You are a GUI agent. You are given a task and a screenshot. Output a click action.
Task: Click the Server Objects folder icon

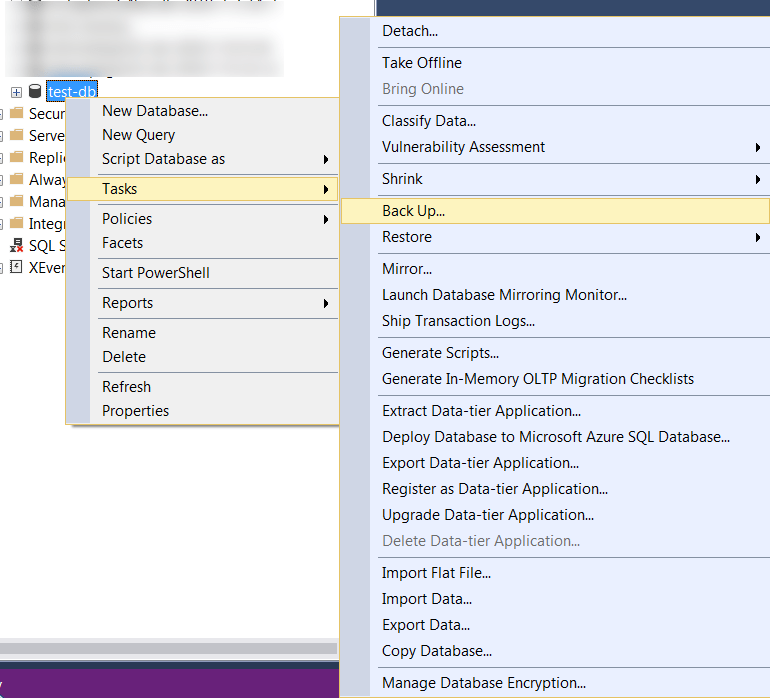pyautogui.click(x=16, y=135)
